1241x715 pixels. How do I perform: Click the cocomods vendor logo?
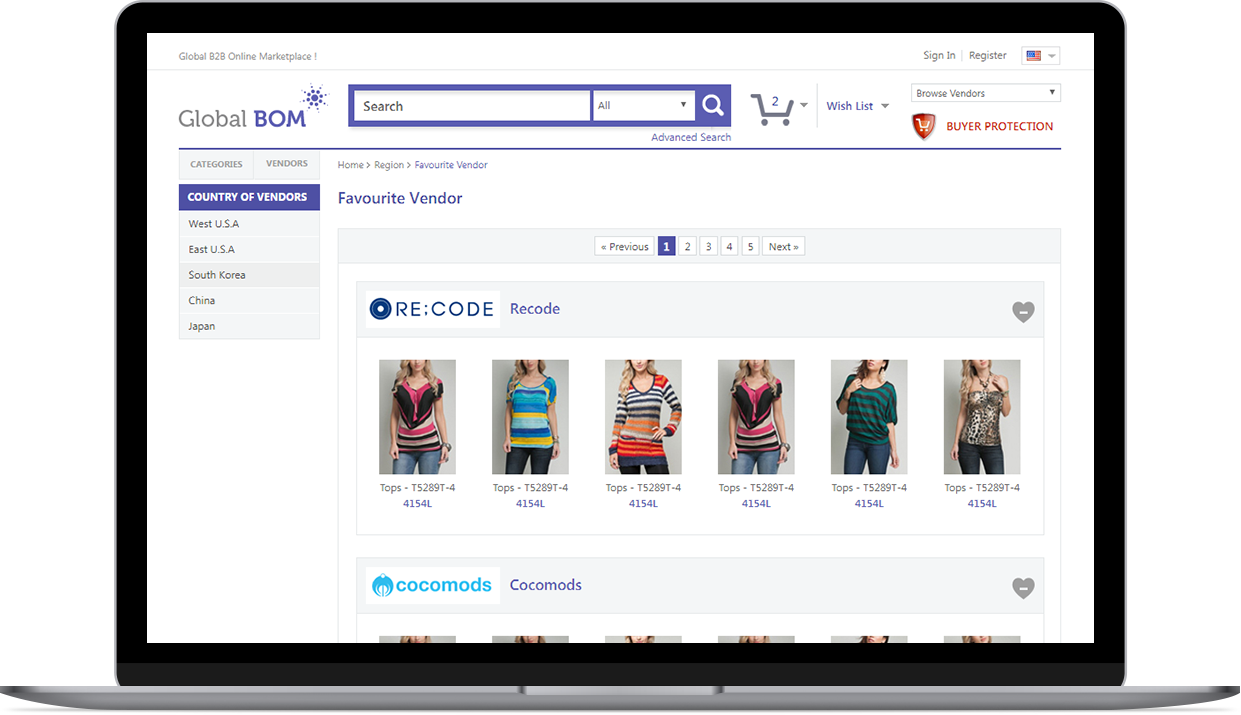pos(433,585)
